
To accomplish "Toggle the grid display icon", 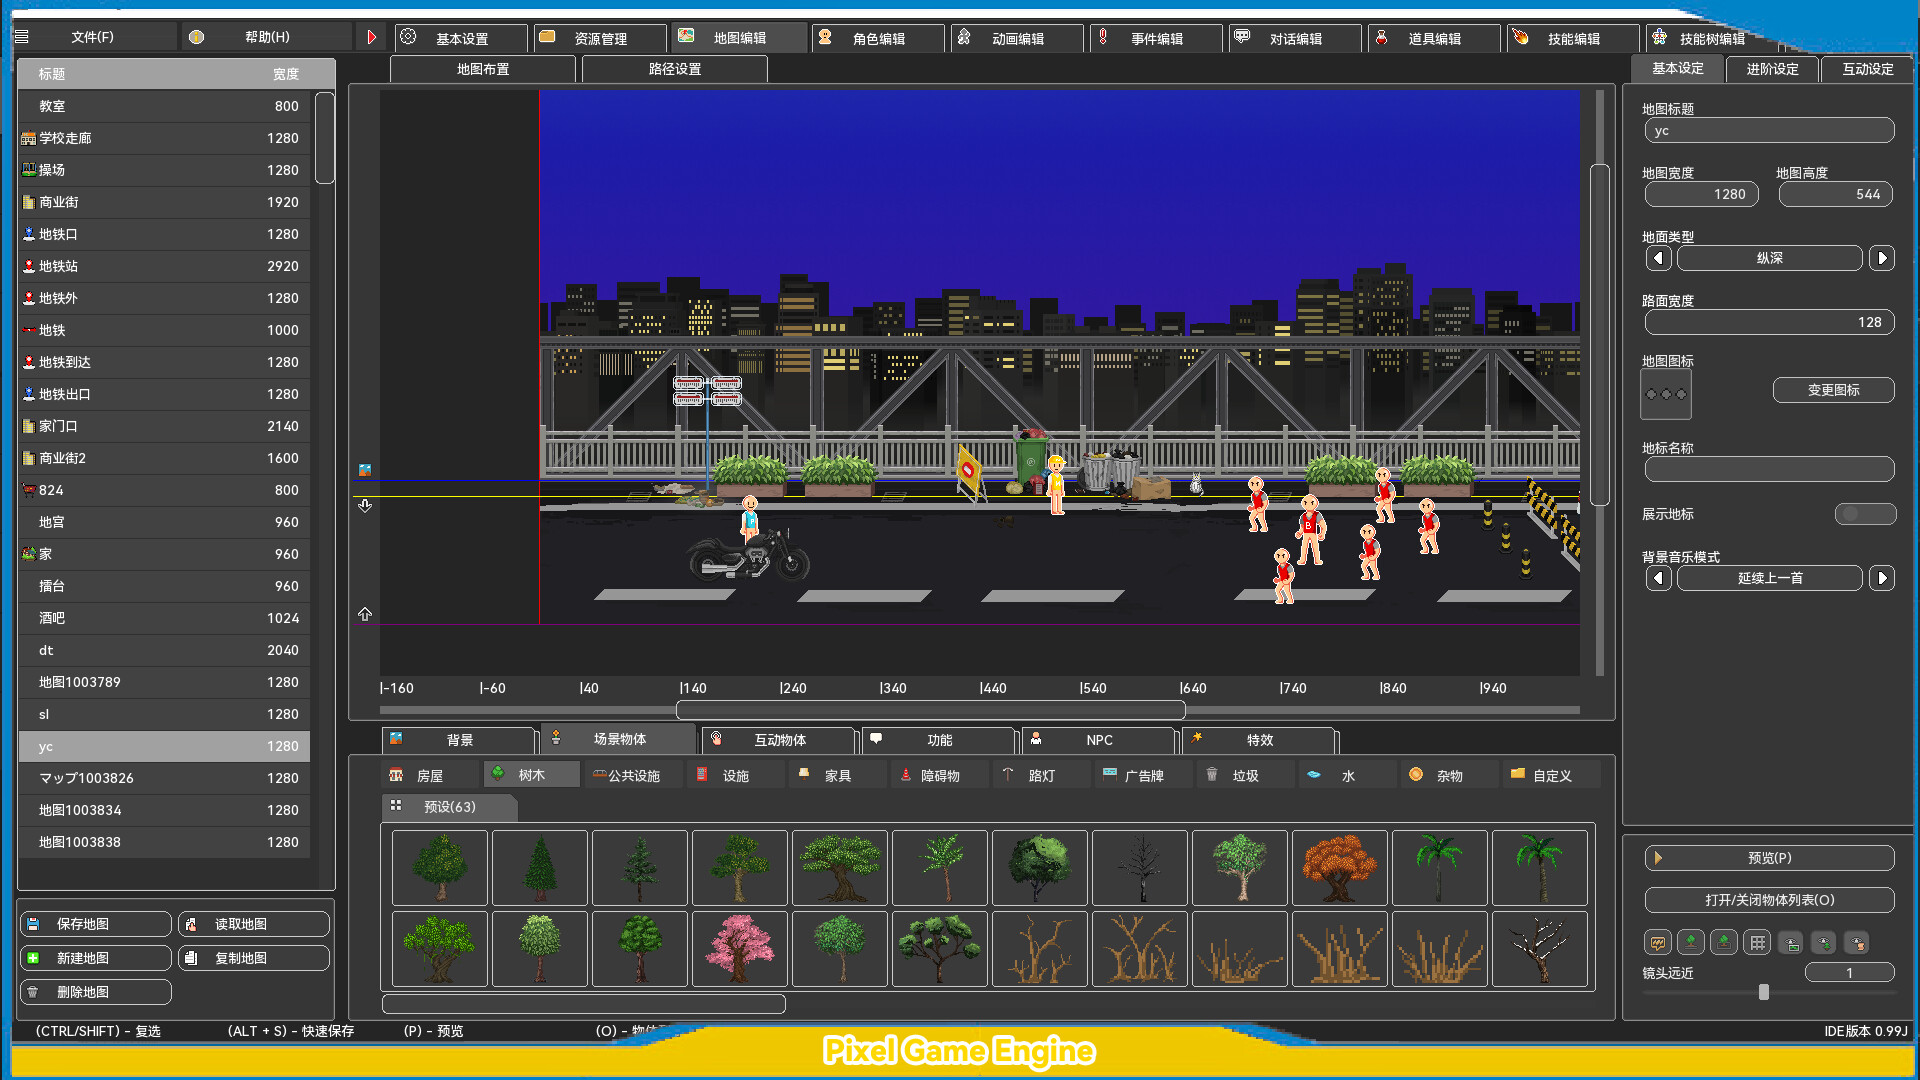I will [x=1756, y=942].
